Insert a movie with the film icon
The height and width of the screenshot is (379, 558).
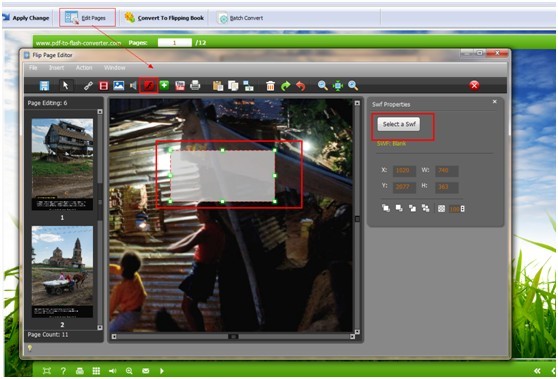click(104, 86)
